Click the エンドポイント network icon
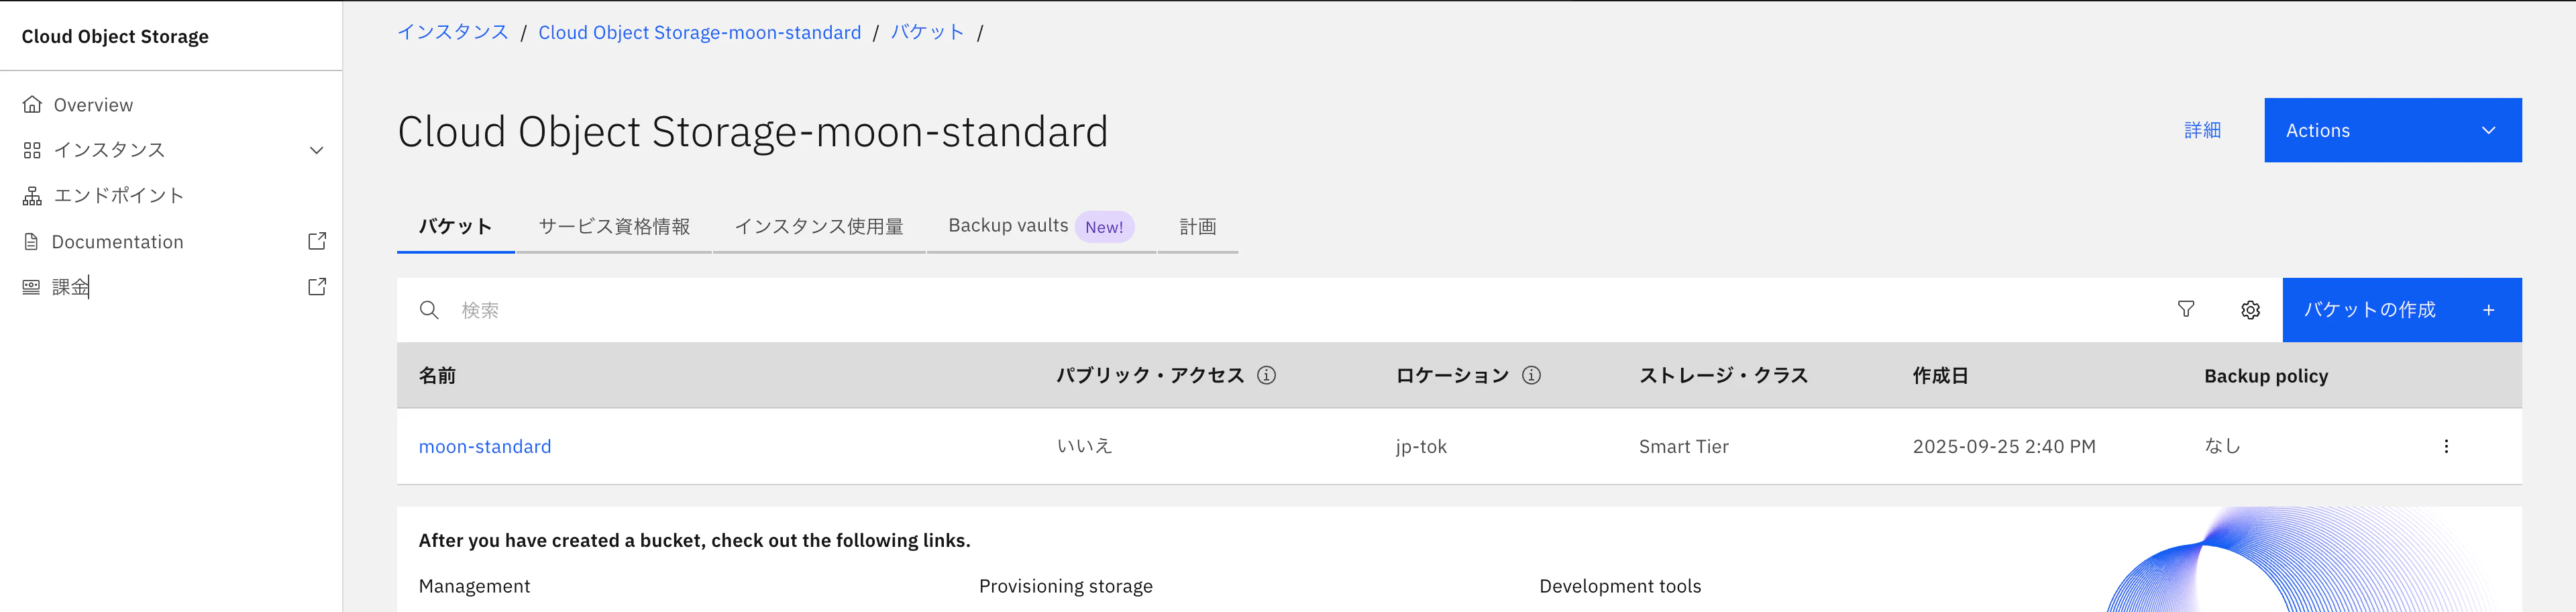 coord(32,196)
